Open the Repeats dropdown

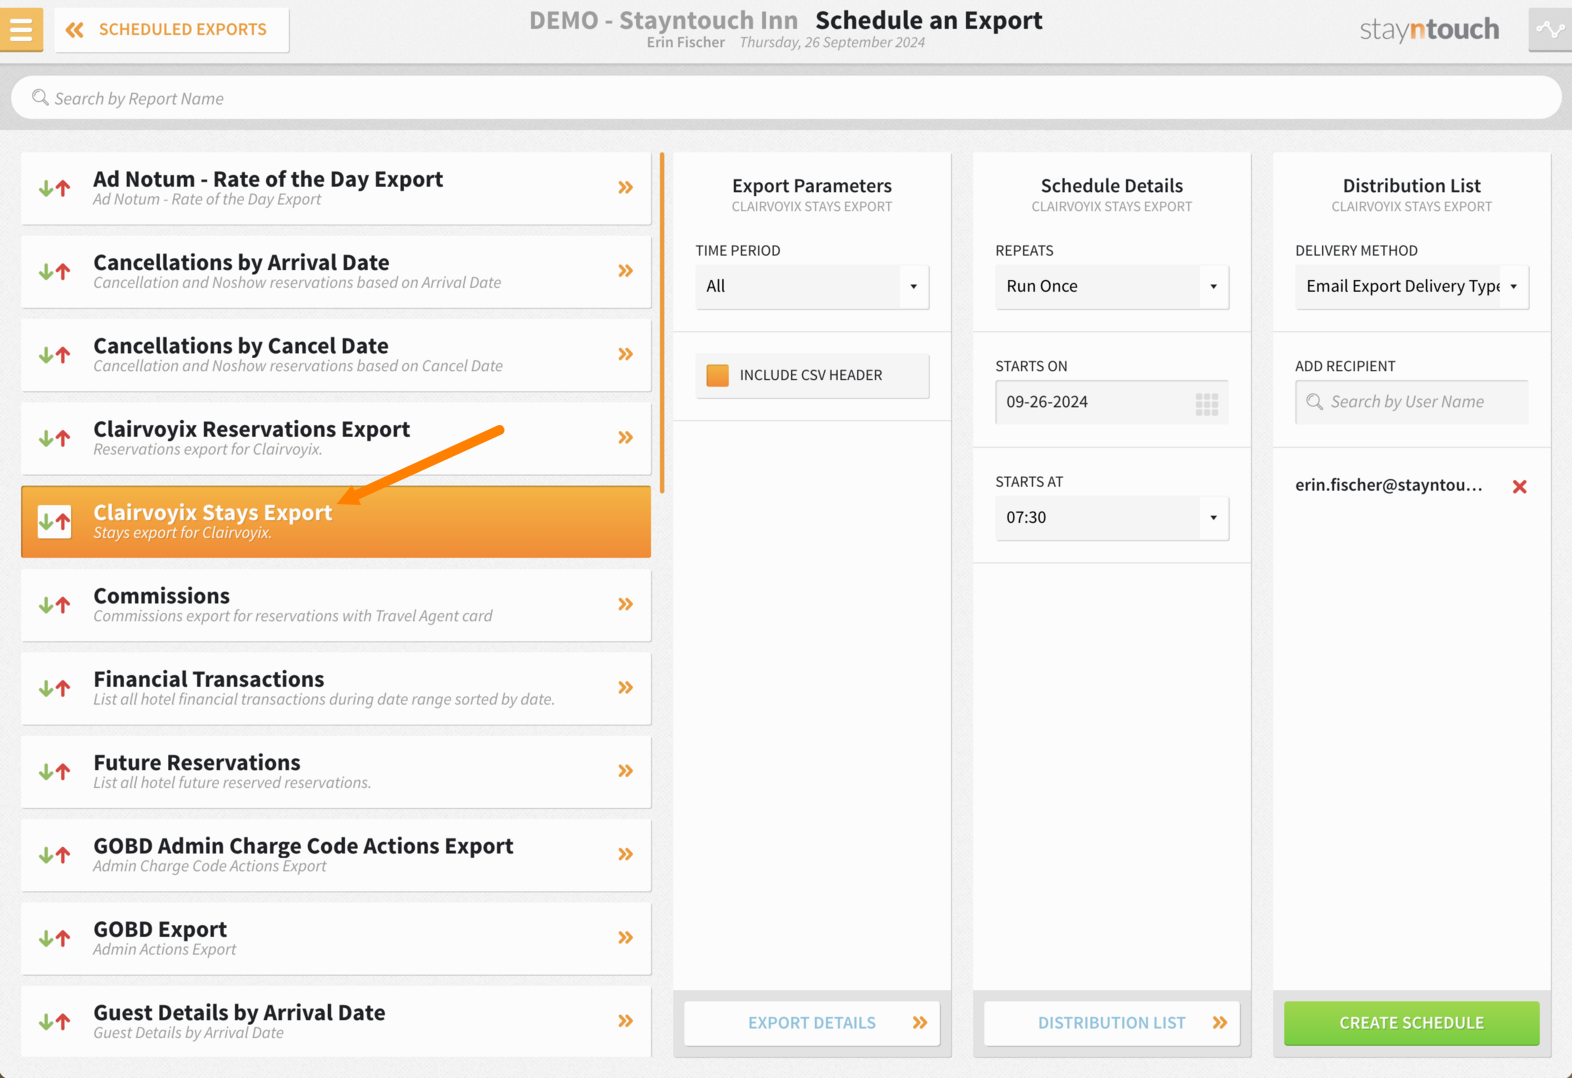pyautogui.click(x=1112, y=286)
